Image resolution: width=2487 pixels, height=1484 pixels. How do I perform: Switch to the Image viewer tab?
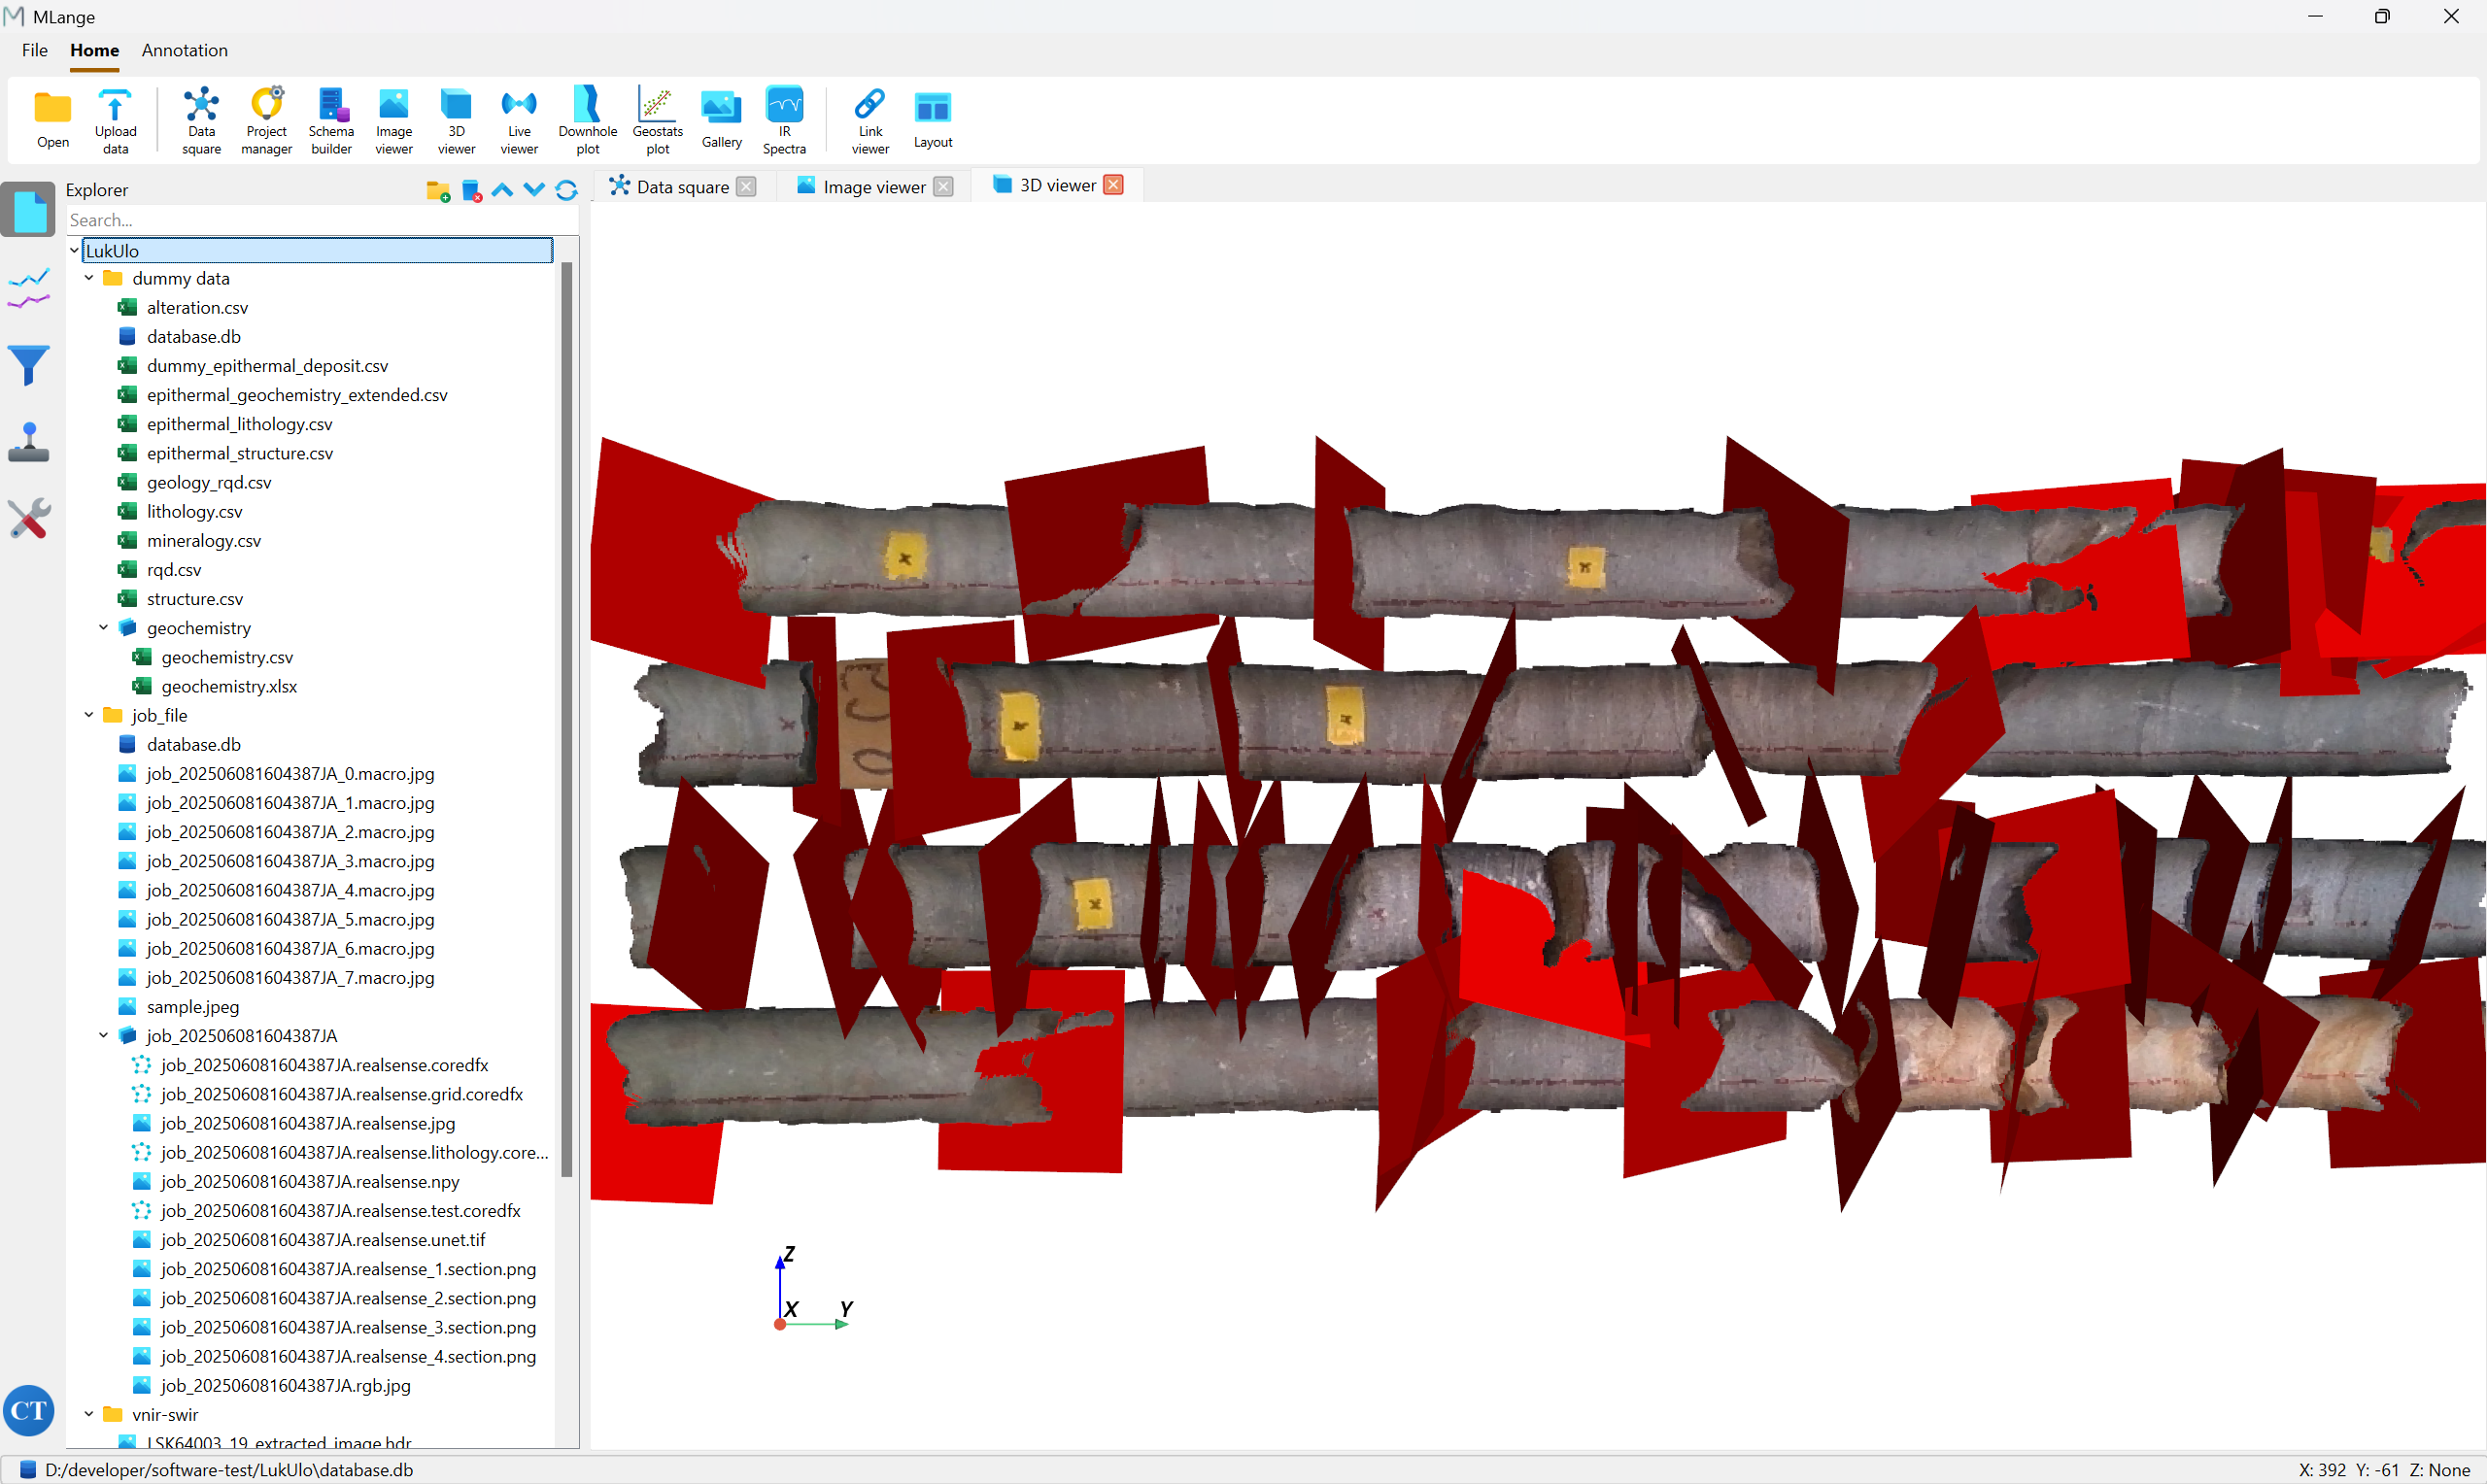[x=873, y=187]
